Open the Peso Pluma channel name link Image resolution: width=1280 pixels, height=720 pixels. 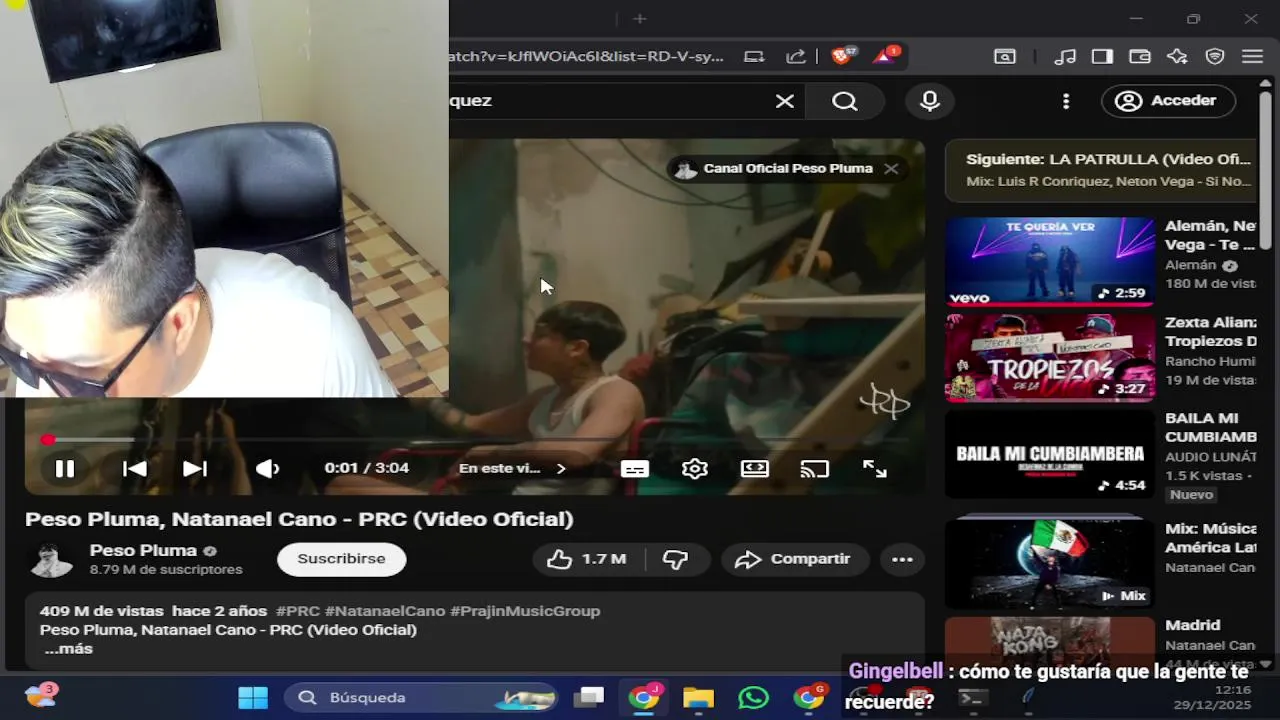(x=144, y=551)
